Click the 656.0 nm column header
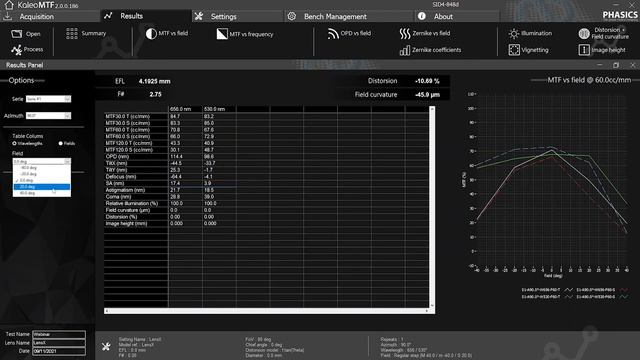640x360 pixels. [x=180, y=109]
